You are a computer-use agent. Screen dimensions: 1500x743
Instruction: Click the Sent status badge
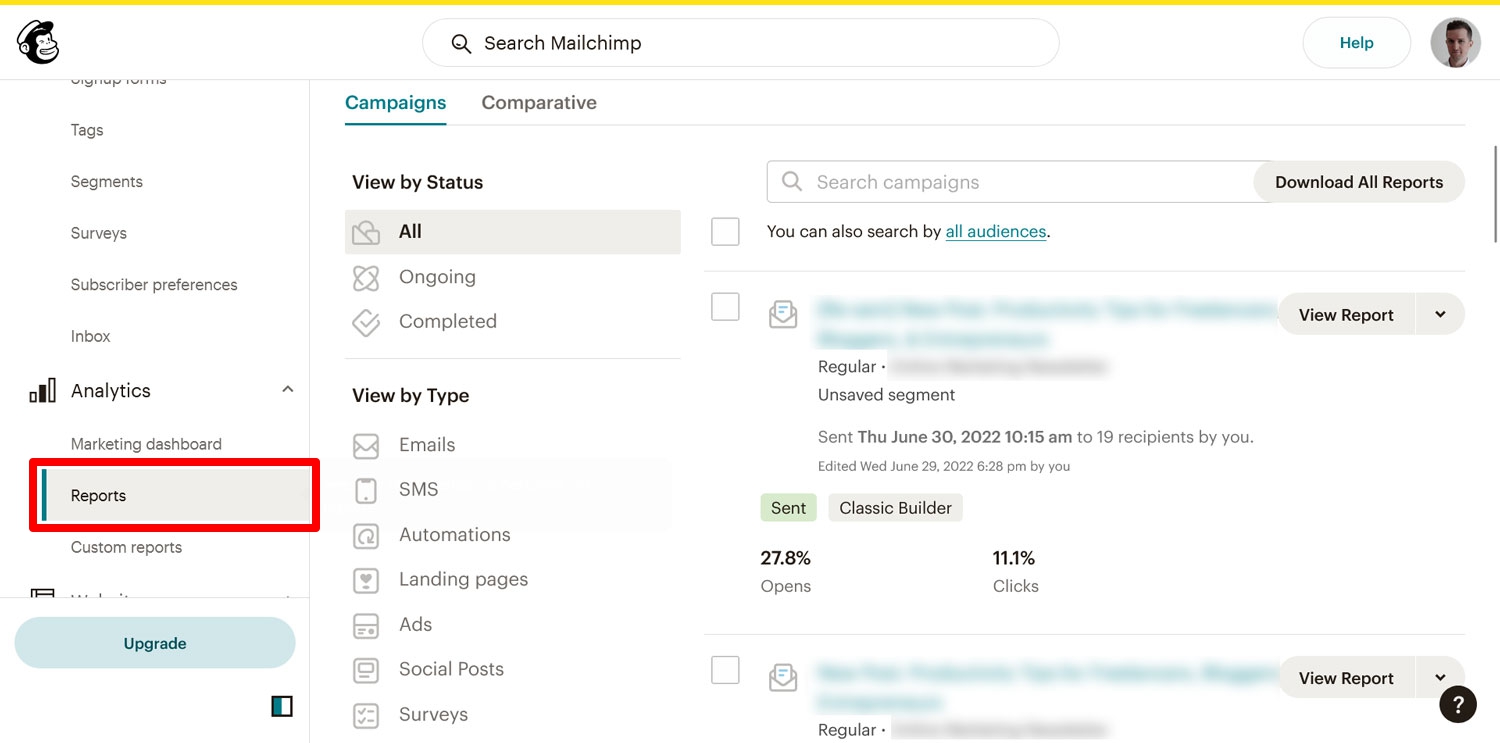[788, 508]
